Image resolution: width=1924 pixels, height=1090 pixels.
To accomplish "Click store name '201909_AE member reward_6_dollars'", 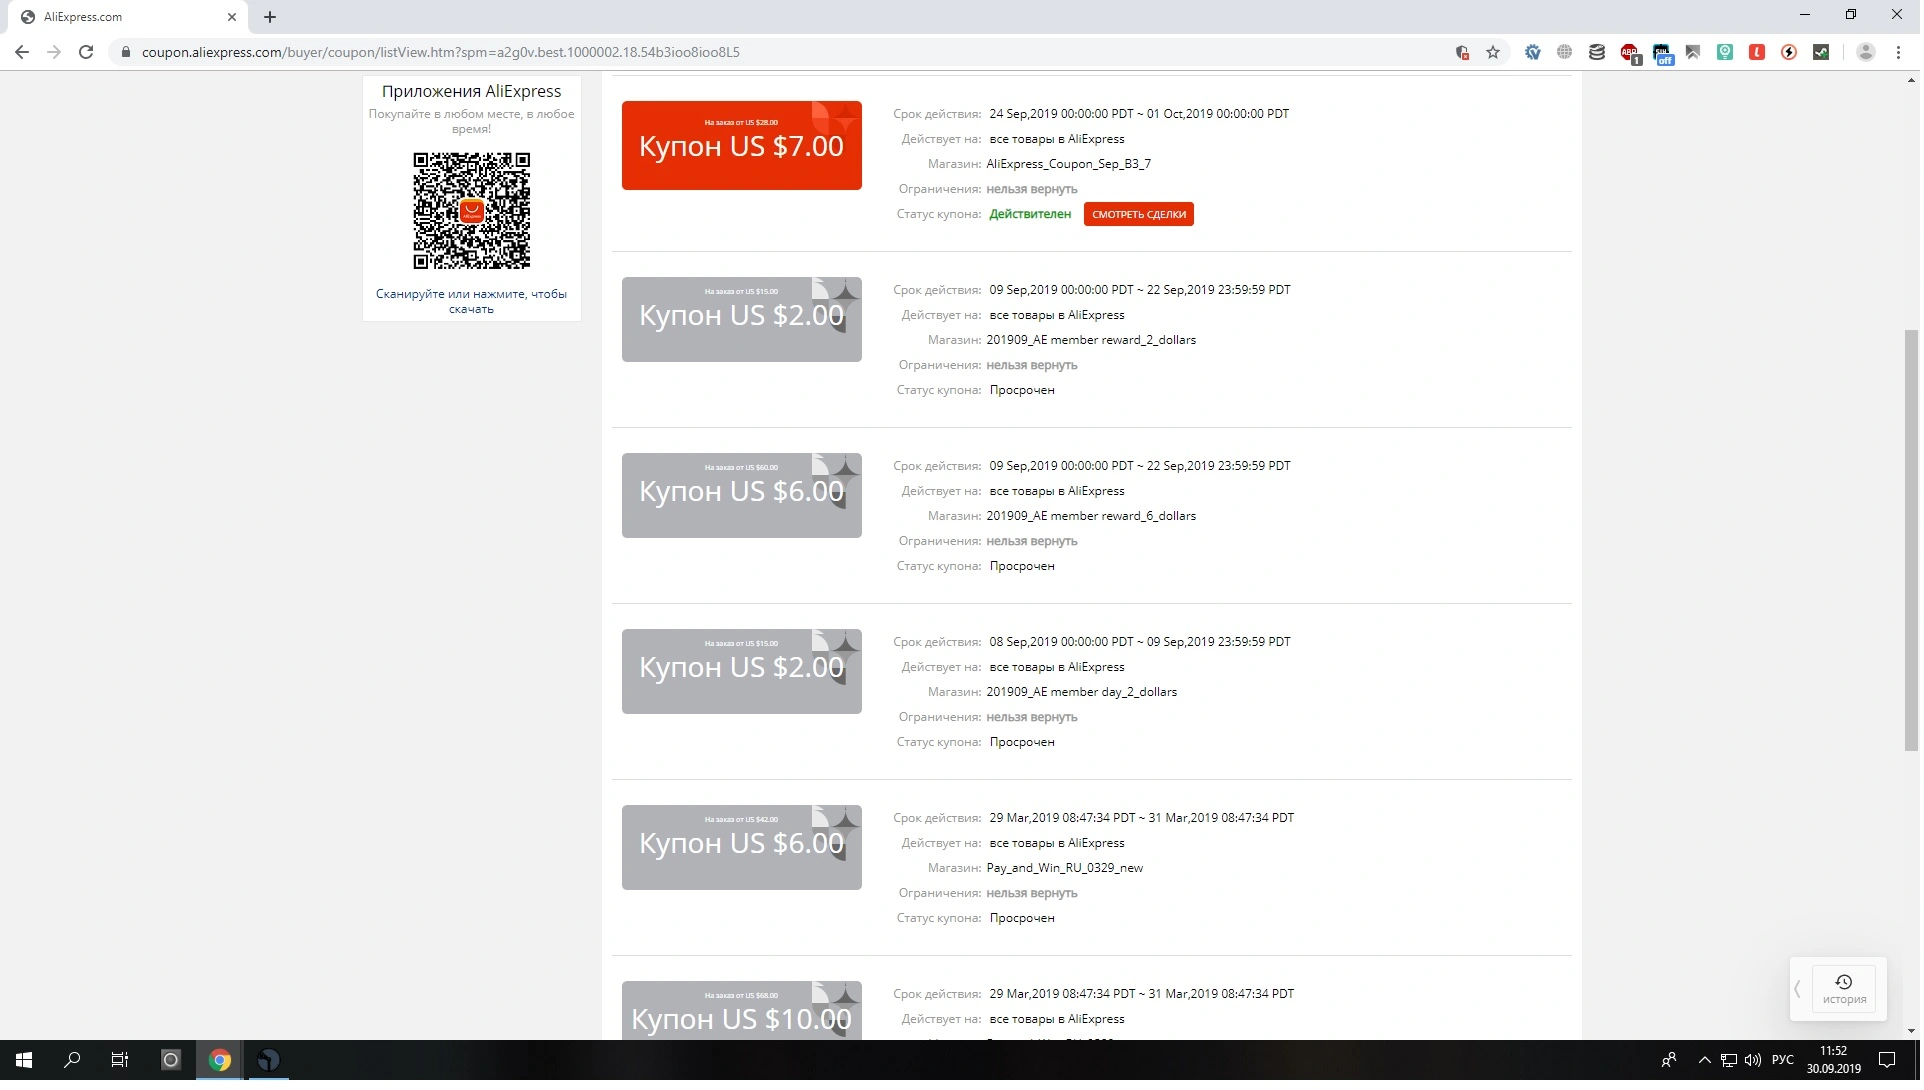I will (x=1091, y=516).
